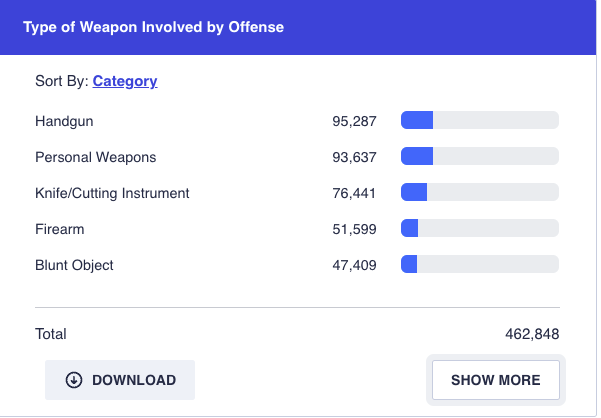Click the Firearm progress bar
601x418 pixels.
pos(479,229)
